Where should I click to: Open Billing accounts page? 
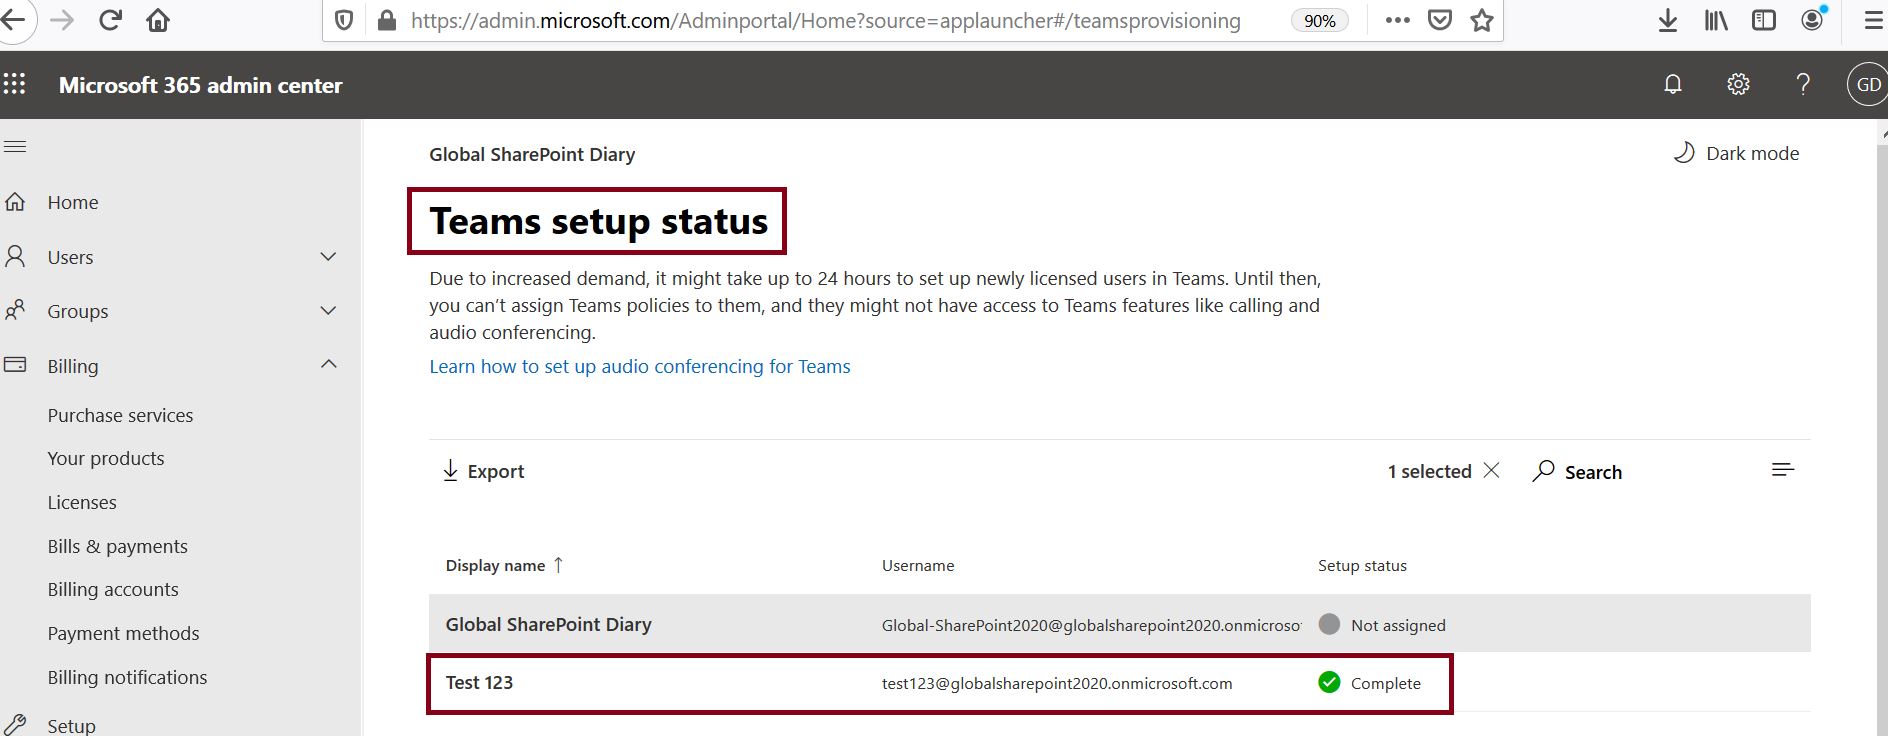tap(113, 589)
